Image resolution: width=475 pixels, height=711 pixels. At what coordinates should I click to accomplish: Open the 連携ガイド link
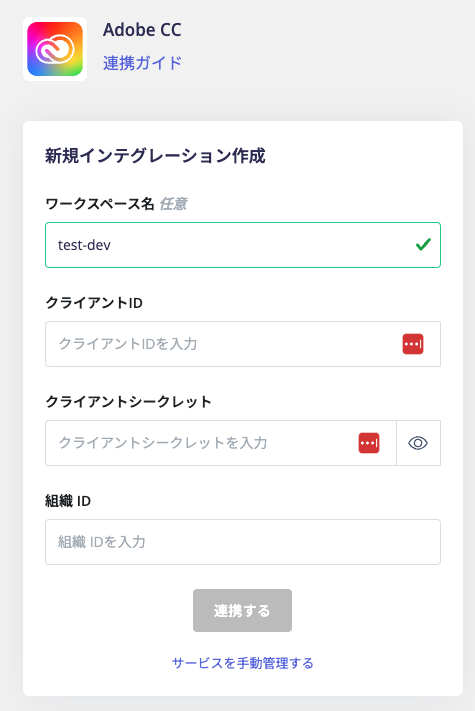[x=142, y=63]
